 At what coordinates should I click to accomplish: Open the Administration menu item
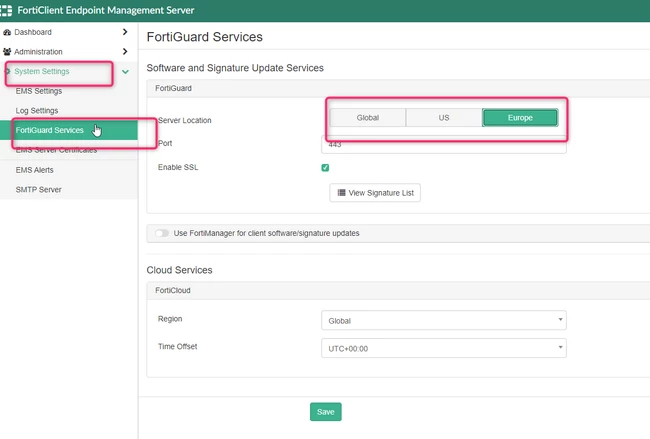point(38,52)
